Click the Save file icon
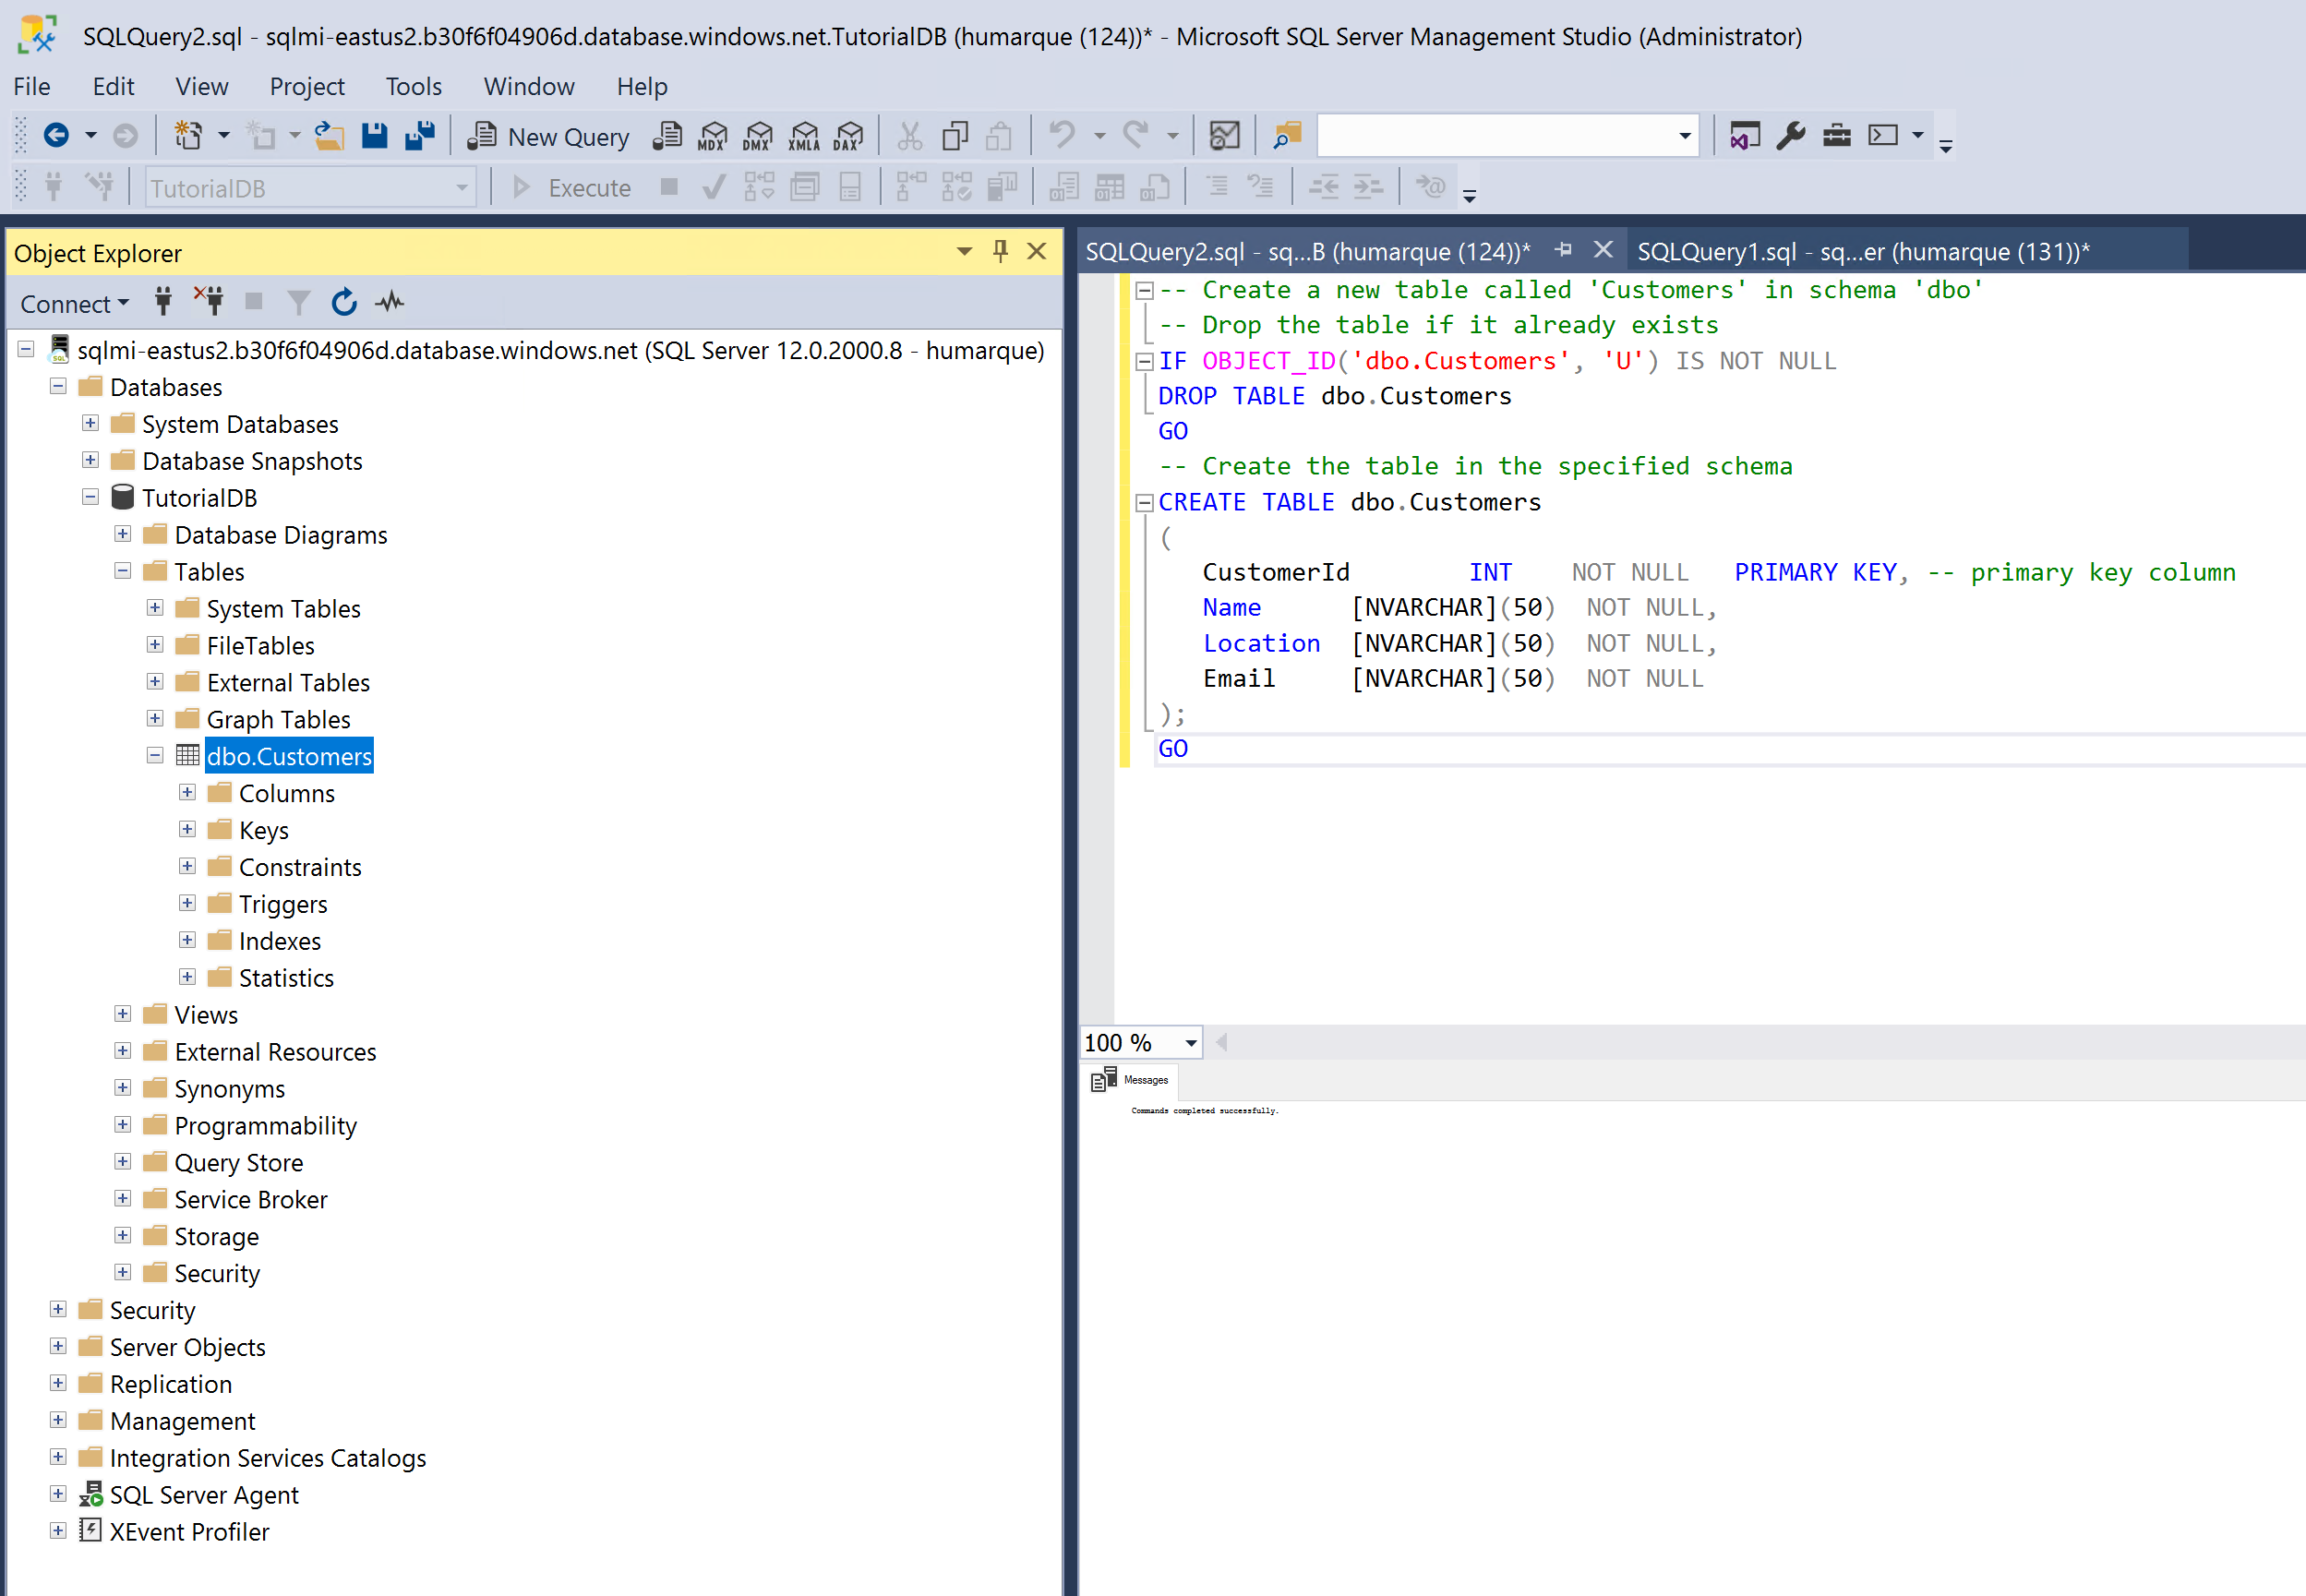 pyautogui.click(x=374, y=135)
